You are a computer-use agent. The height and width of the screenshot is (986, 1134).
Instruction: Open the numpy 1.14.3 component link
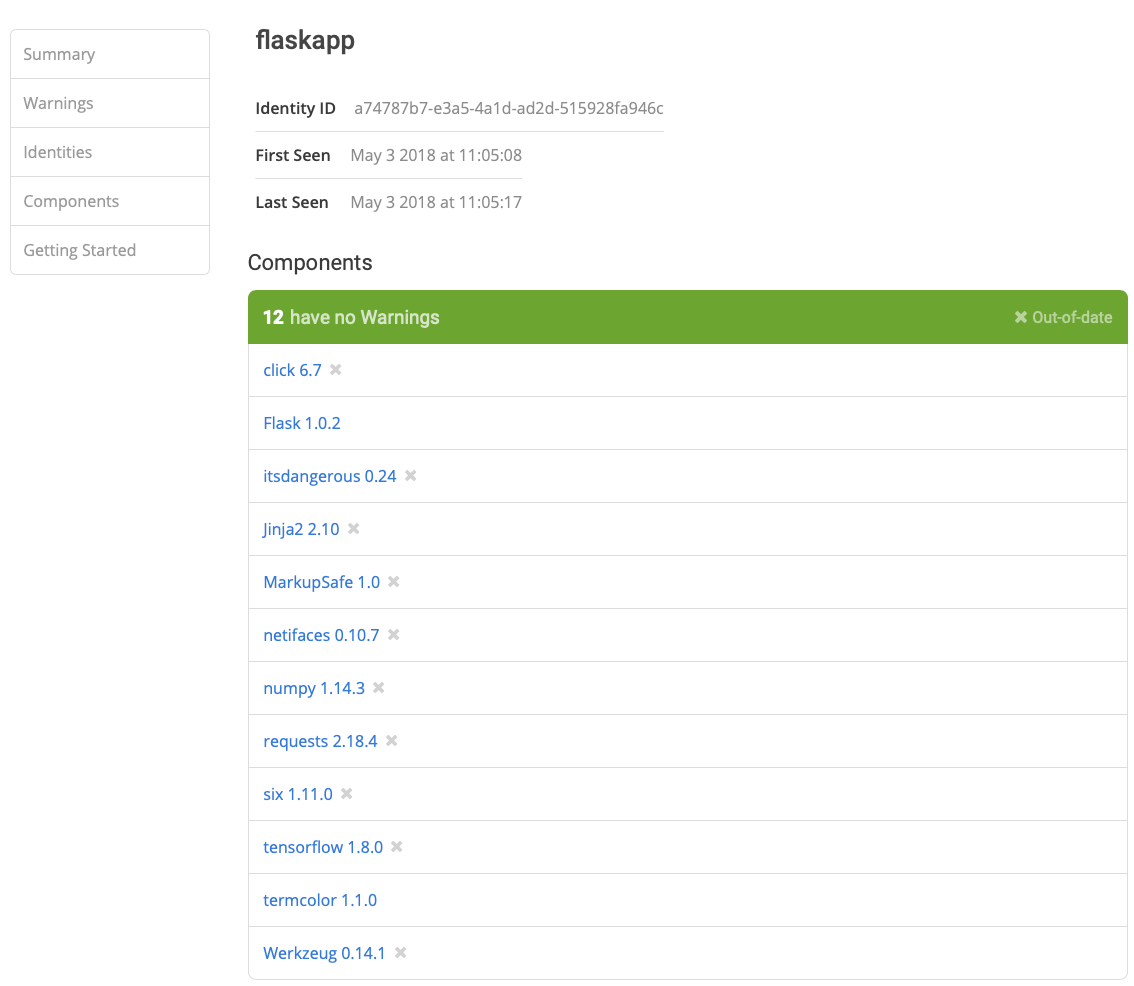(x=314, y=688)
